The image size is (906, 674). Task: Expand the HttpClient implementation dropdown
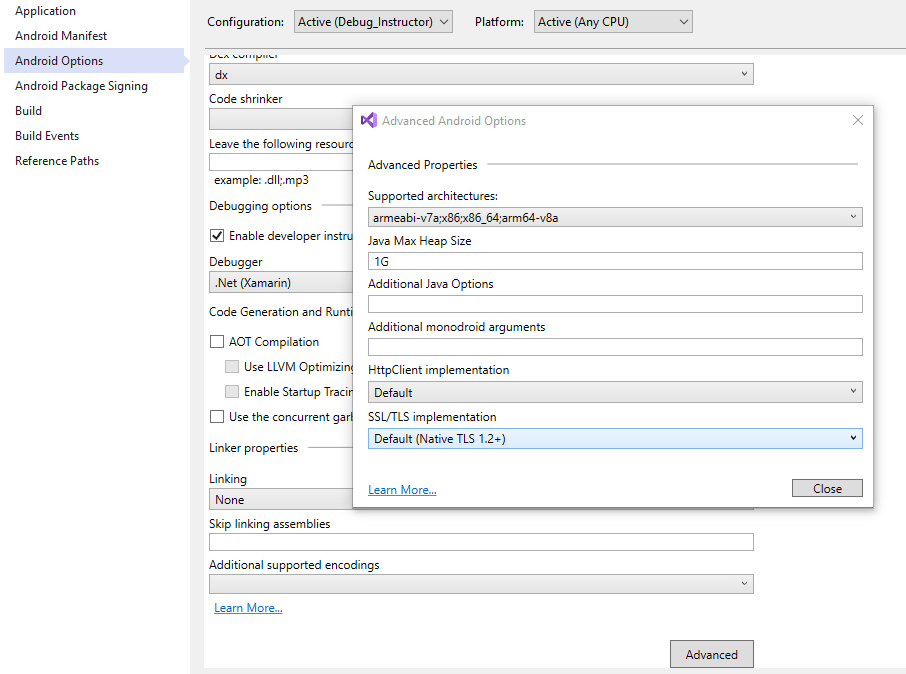click(614, 392)
